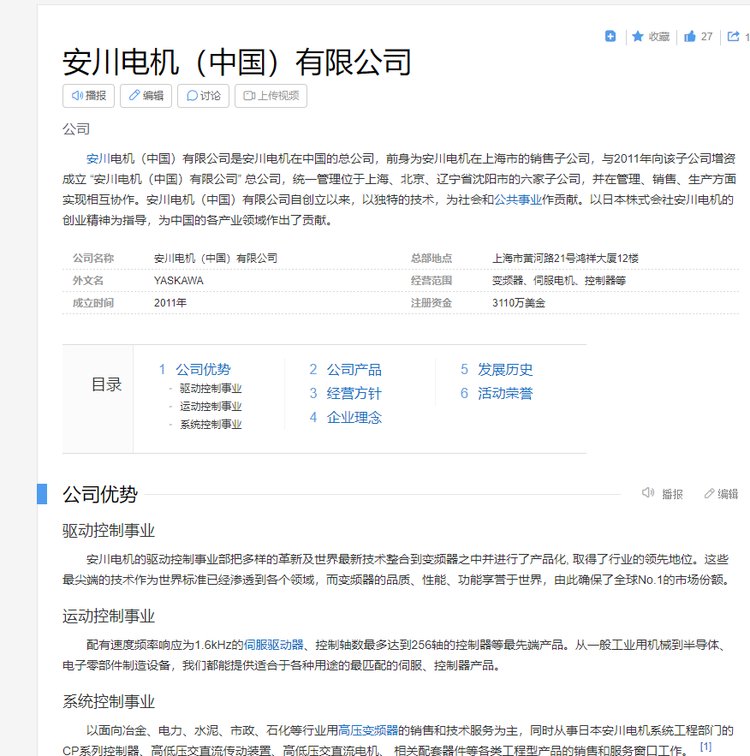Jump to 公司优势 in the table of contents
Screen dimensions: 750x756
(202, 369)
